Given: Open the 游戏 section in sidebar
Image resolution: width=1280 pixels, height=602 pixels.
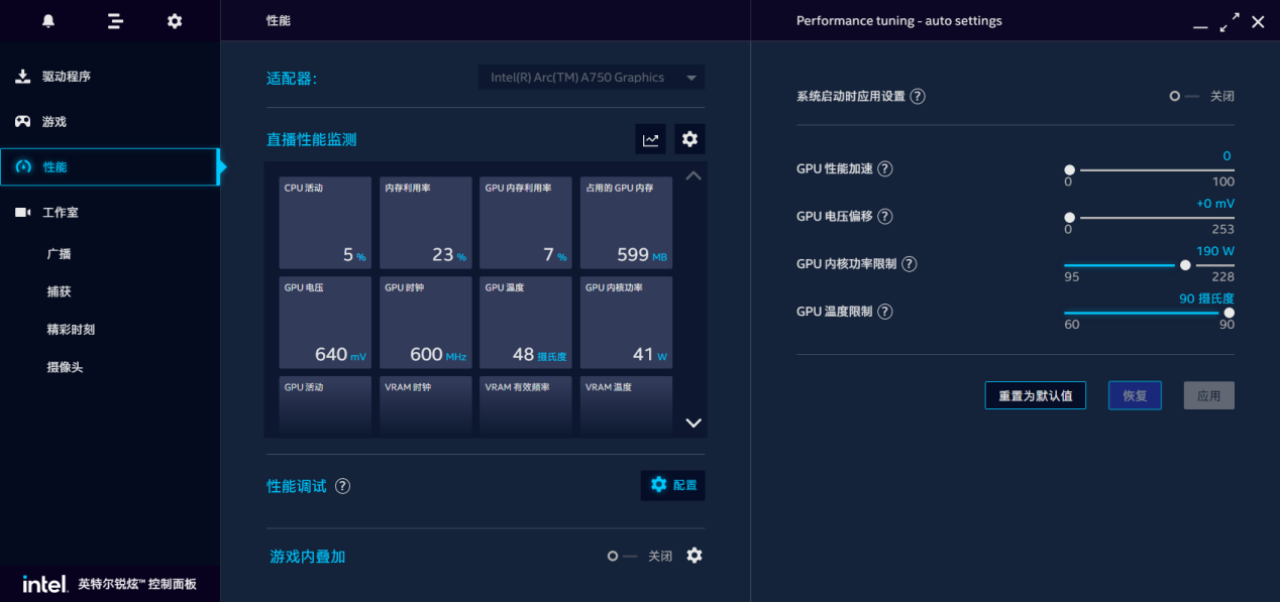Looking at the screenshot, I should (x=54, y=122).
